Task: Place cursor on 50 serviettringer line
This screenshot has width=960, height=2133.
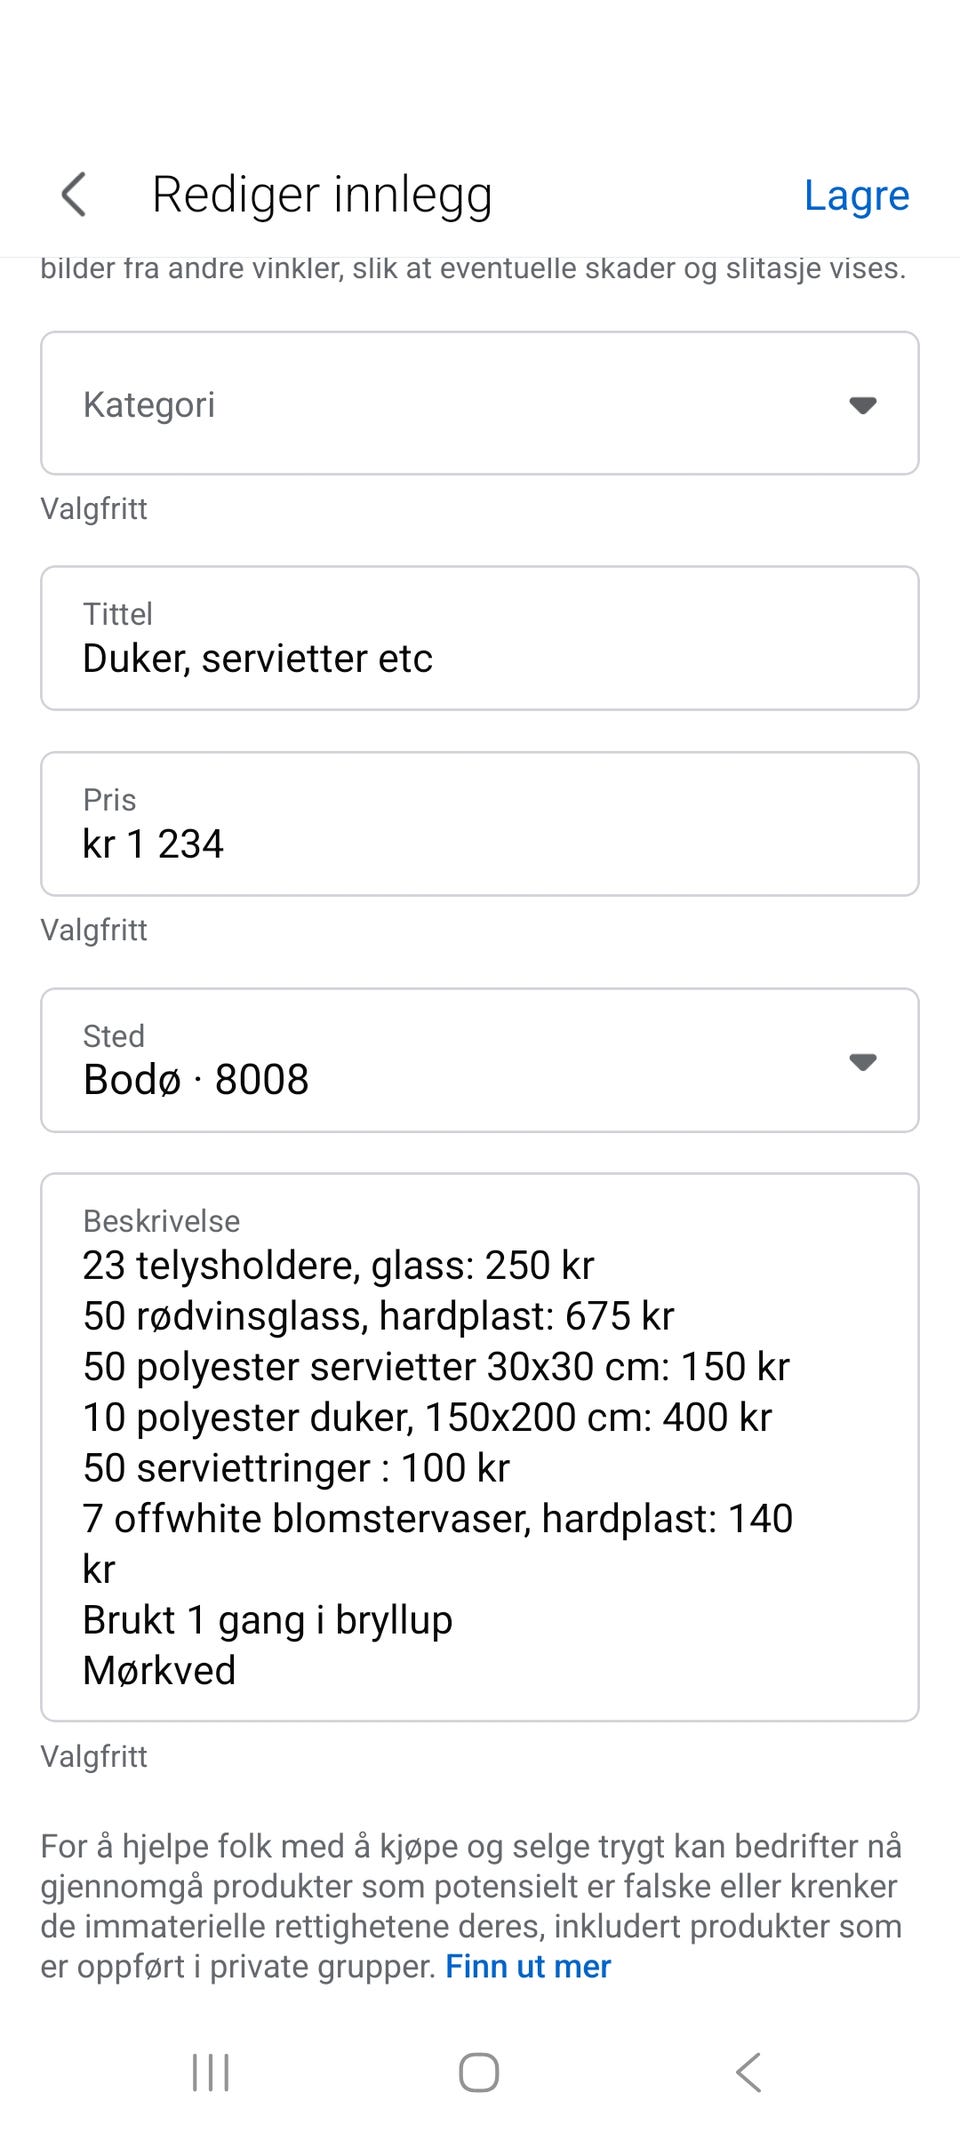Action: (296, 1468)
